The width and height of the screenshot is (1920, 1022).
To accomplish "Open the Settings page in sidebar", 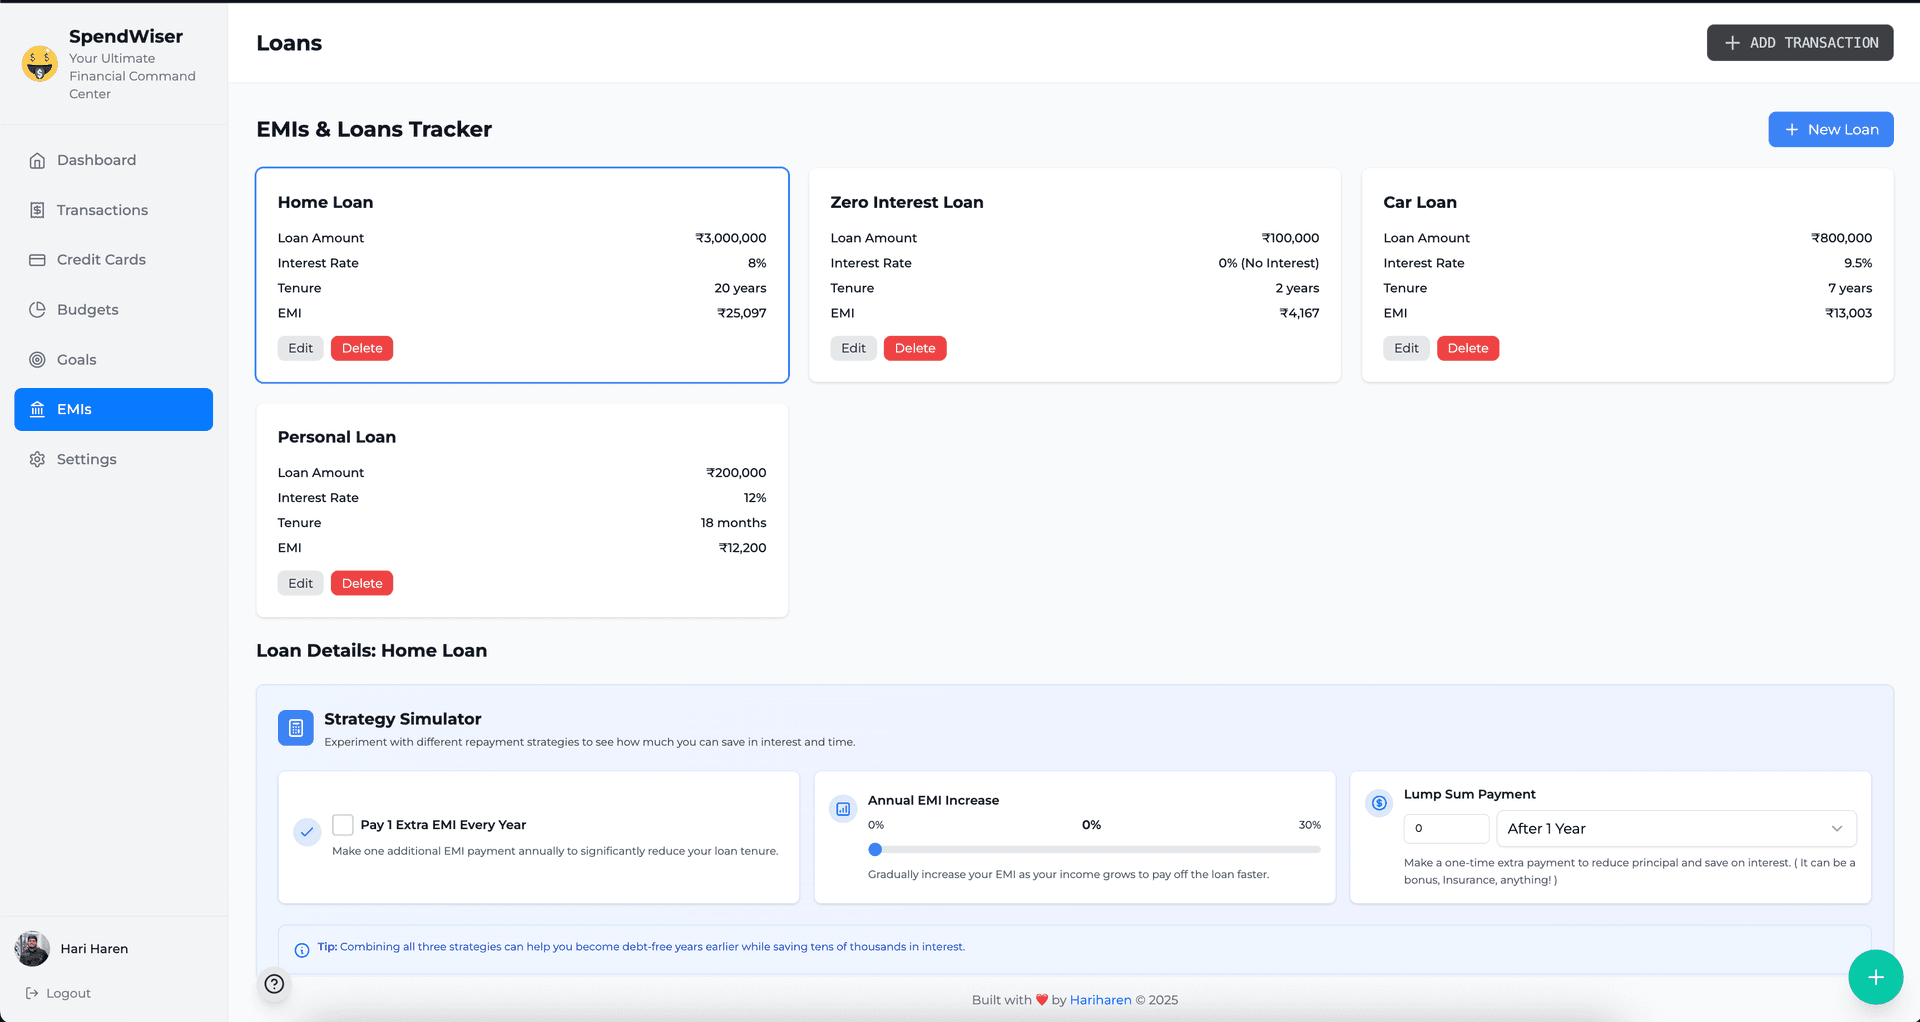I will (86, 460).
